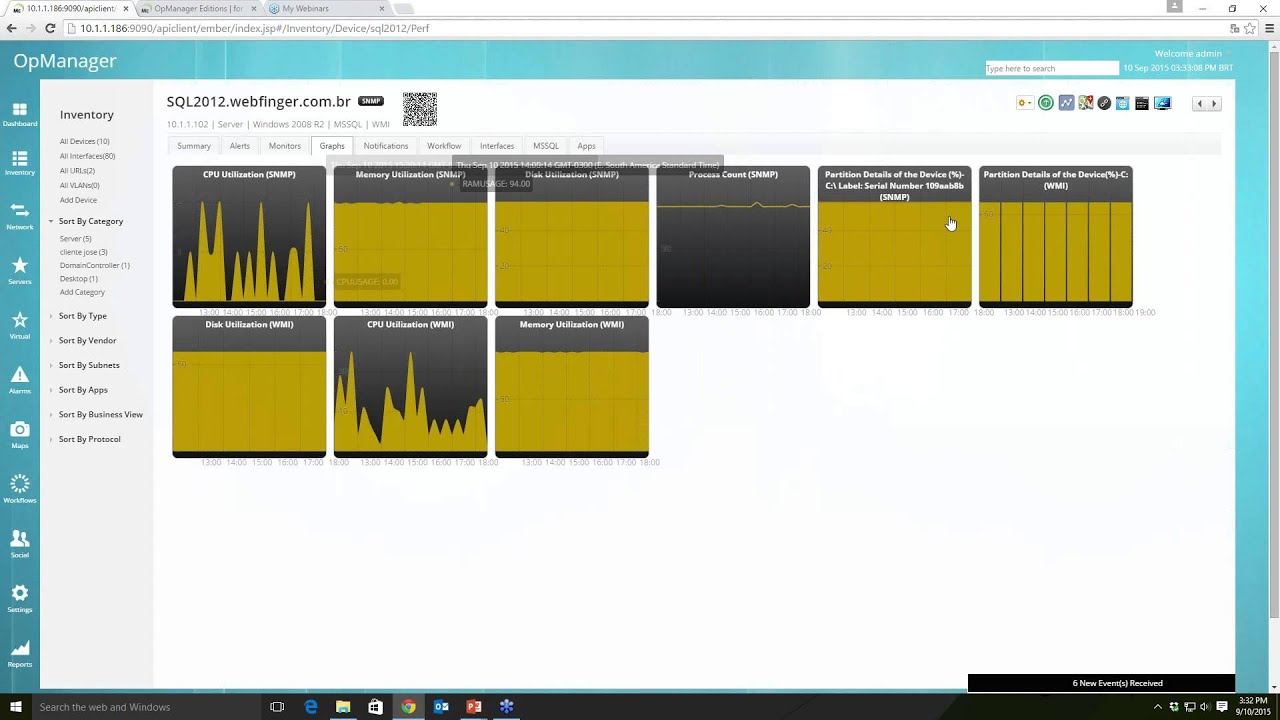Image resolution: width=1280 pixels, height=720 pixels.
Task: Open the Social sidebar section
Action: 20,543
